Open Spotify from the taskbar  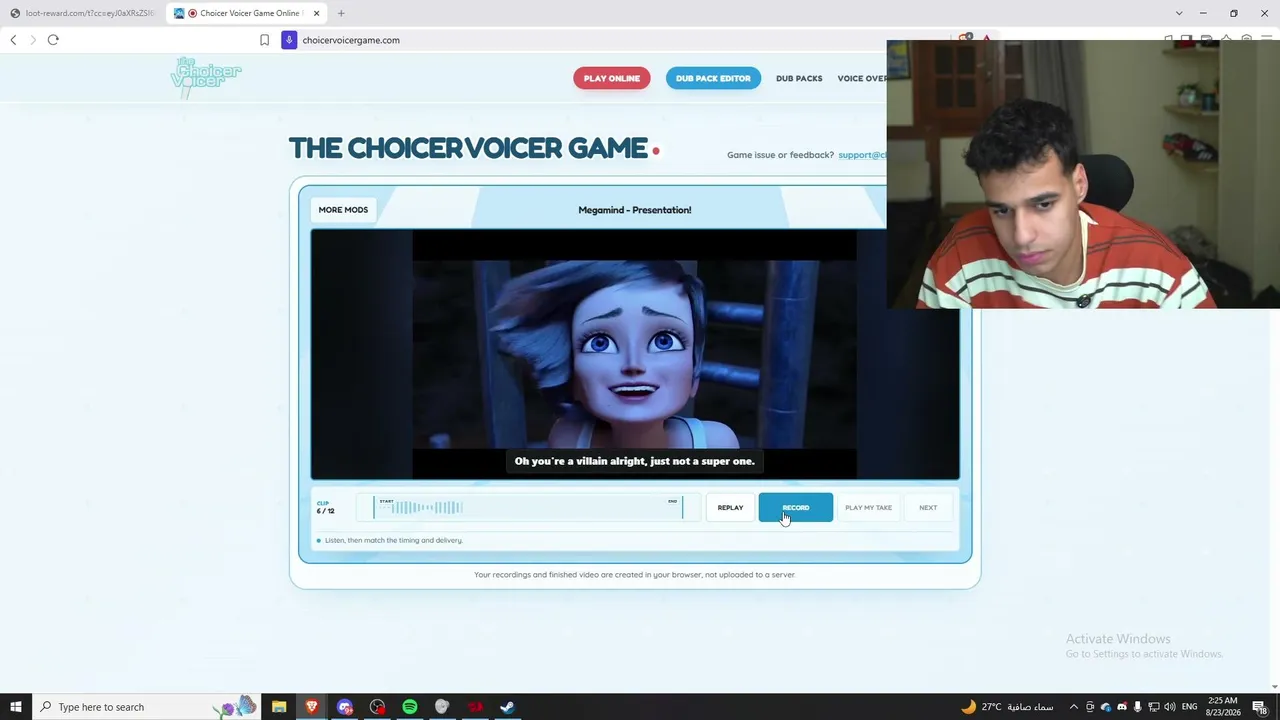coord(410,707)
